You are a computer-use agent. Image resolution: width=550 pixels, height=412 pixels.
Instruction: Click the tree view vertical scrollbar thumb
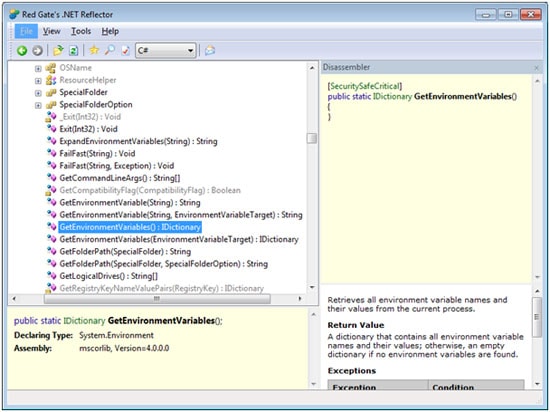(x=312, y=138)
